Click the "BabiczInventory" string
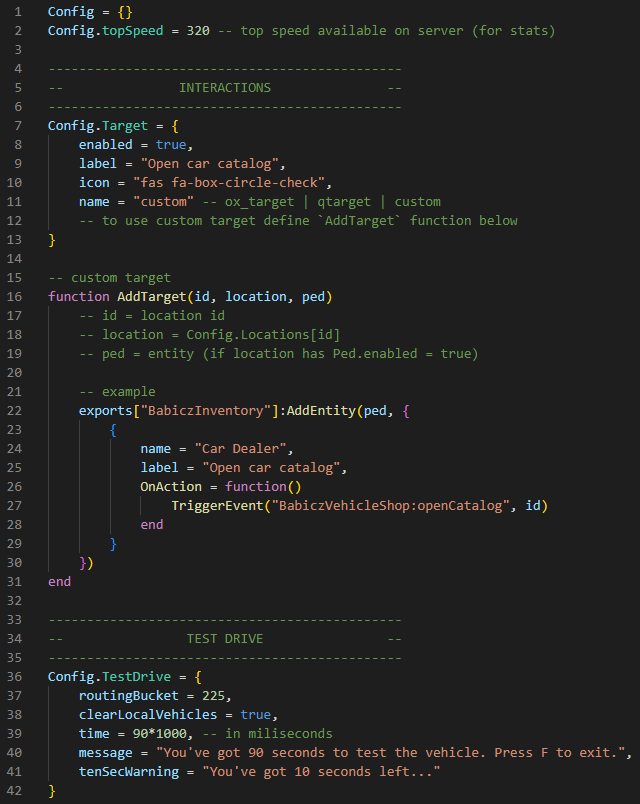The height and width of the screenshot is (804, 640). click(206, 411)
